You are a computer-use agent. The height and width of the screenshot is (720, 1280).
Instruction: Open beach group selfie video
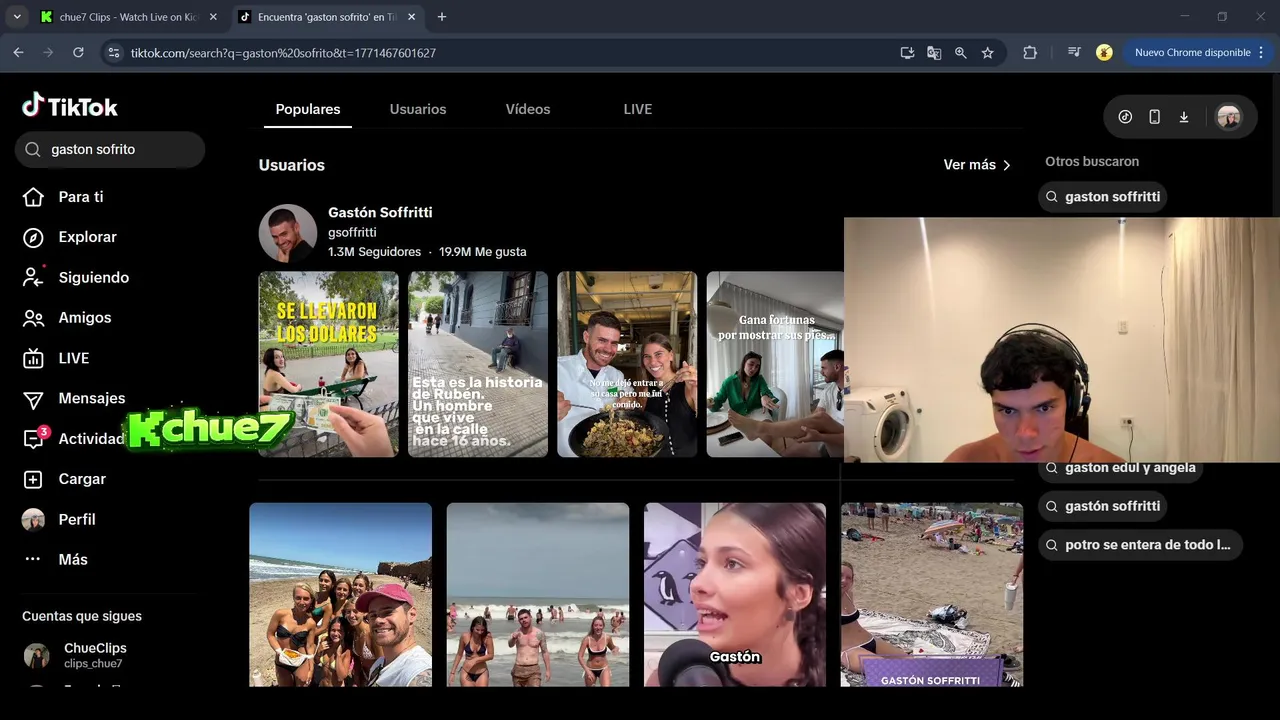(340, 594)
